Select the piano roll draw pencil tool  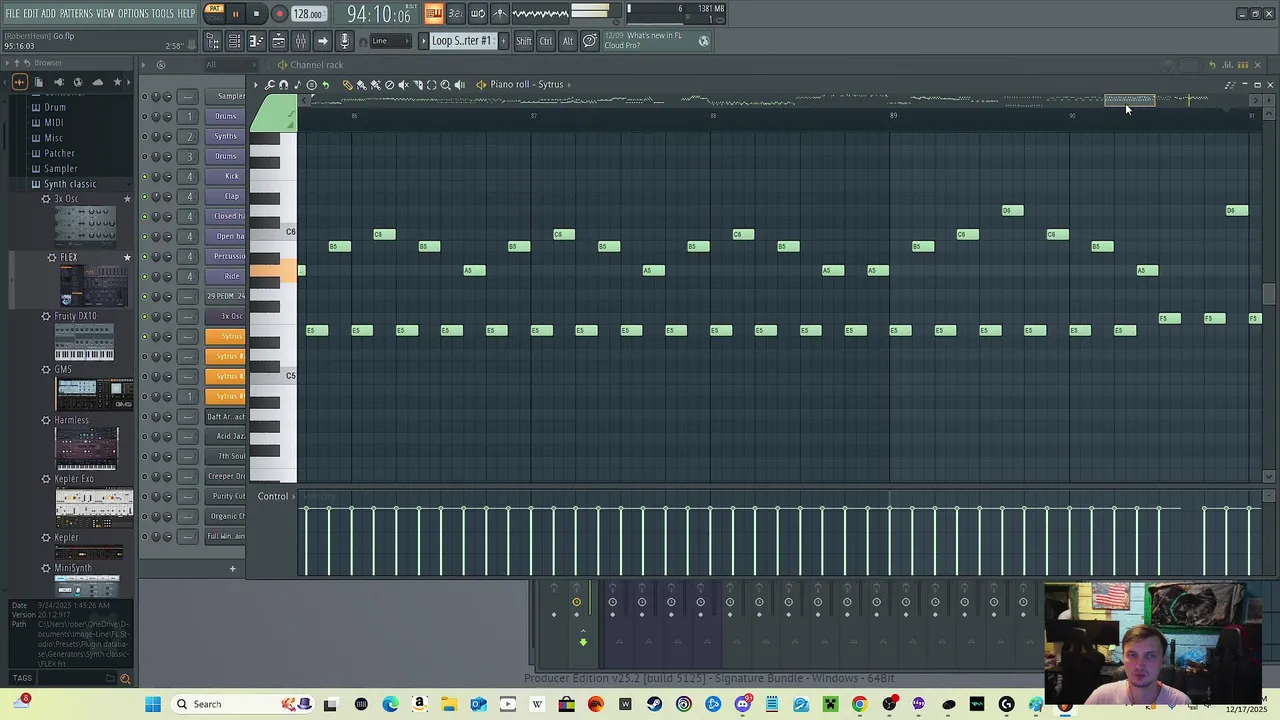pos(347,85)
